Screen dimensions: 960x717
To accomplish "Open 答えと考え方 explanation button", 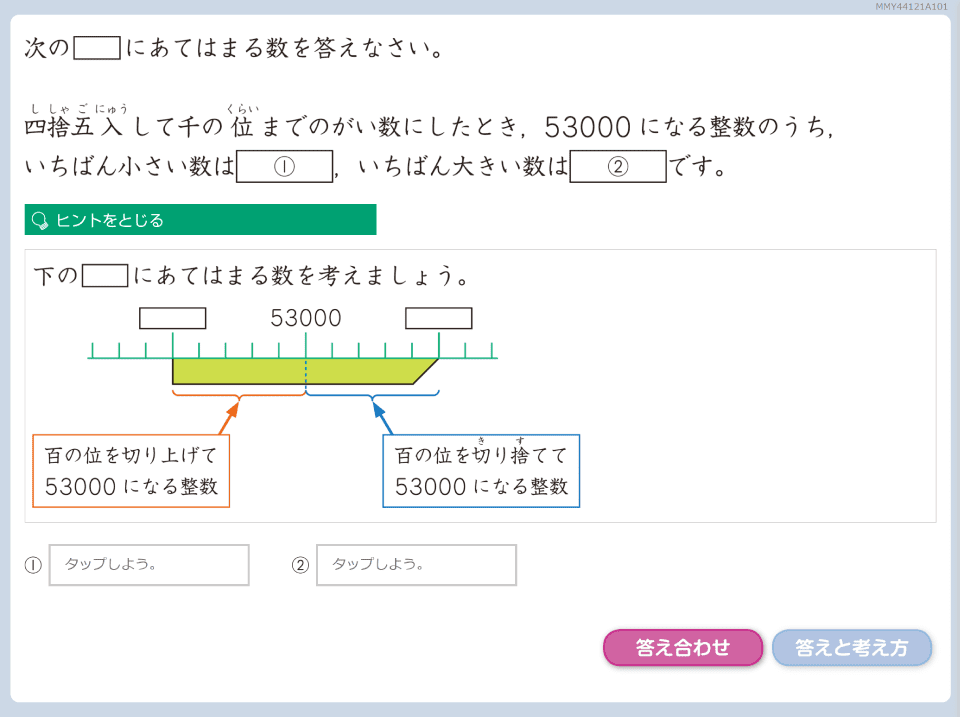I will tap(851, 648).
